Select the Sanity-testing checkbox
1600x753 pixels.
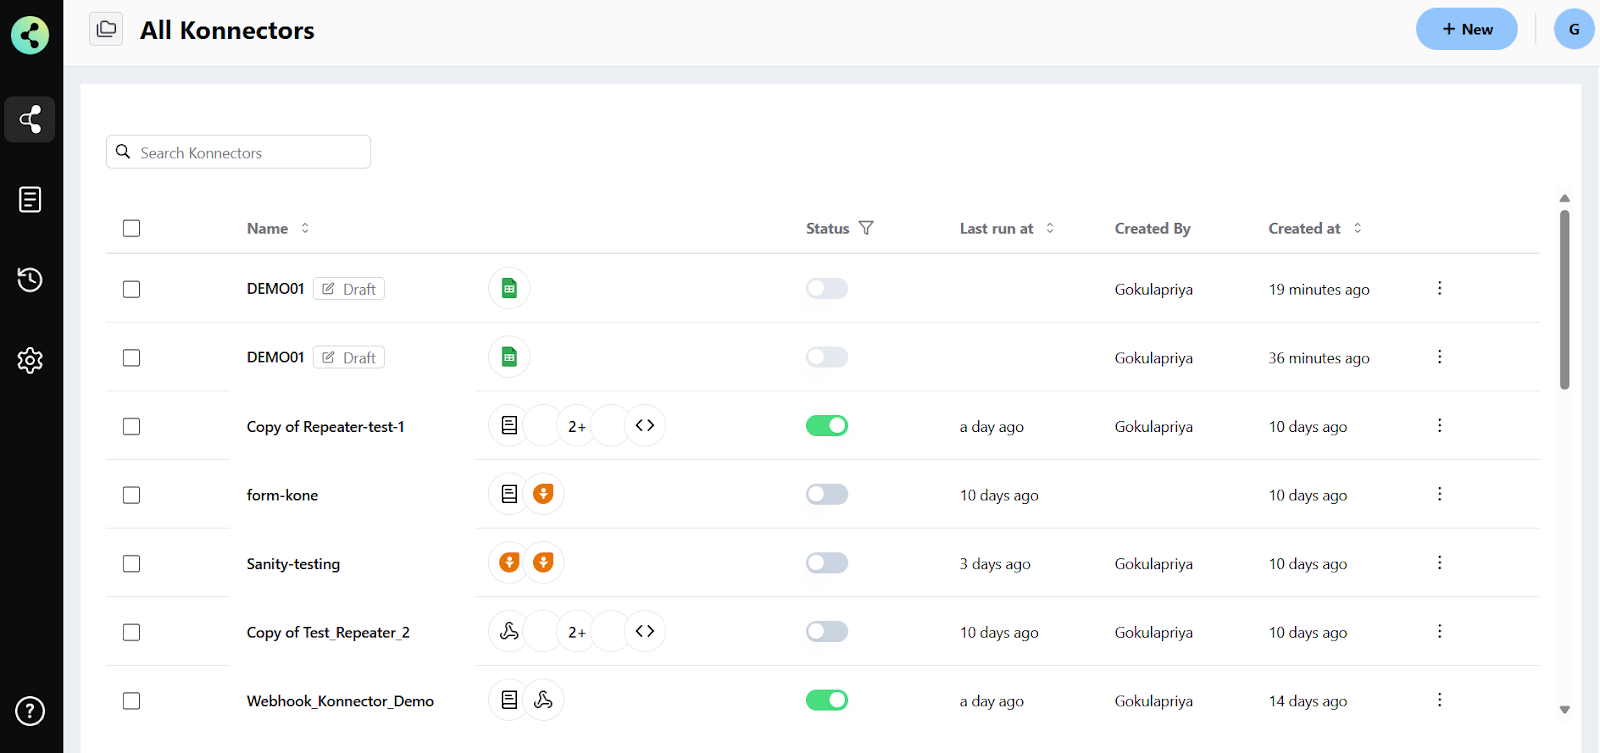131,564
